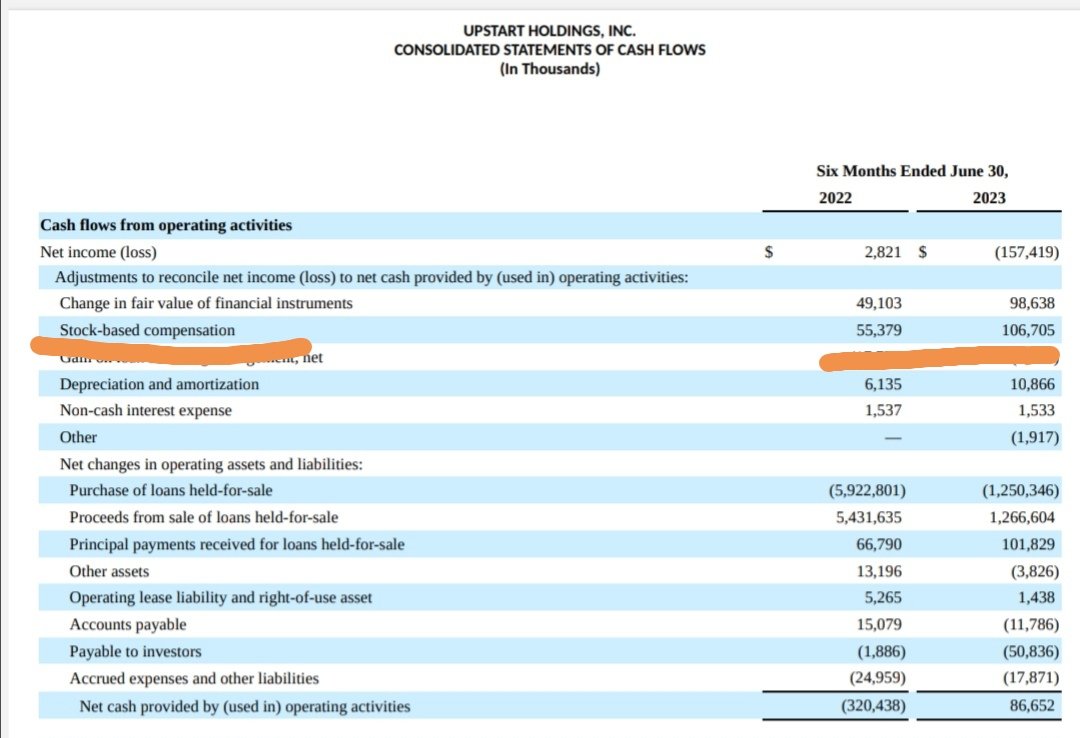The width and height of the screenshot is (1080, 738).
Task: Select depreciation value 10,866
Action: click(x=1032, y=385)
